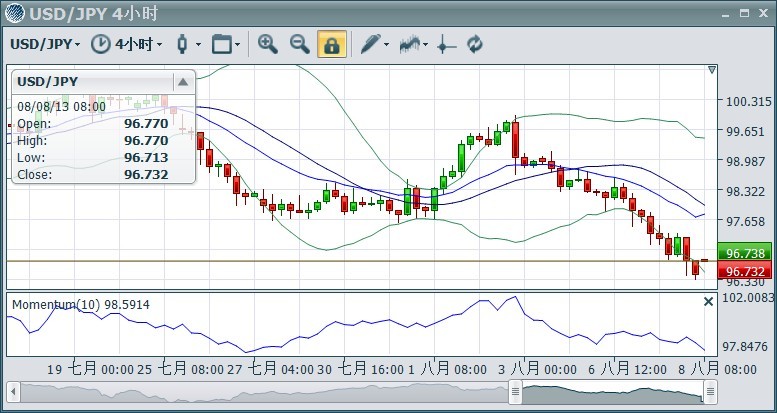Click the refresh chart icon
Viewport: 777px width, 413px height.
pyautogui.click(x=475, y=44)
